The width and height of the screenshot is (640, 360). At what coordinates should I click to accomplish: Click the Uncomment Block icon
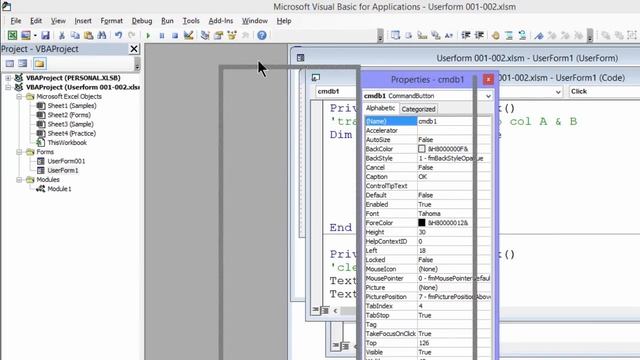[522, 36]
